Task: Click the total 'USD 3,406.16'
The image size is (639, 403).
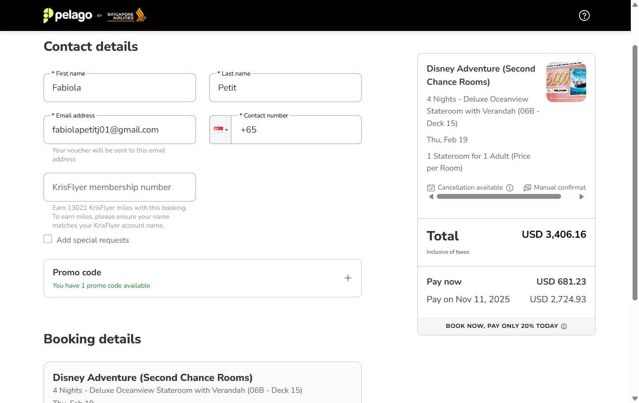Action: 554,234
